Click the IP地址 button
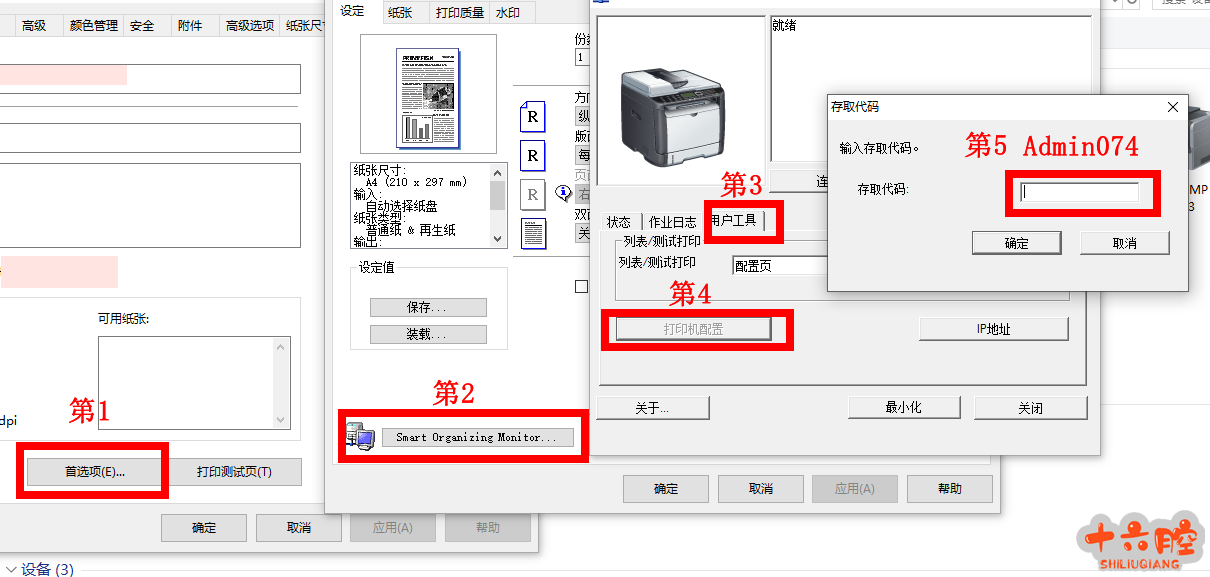The height and width of the screenshot is (577, 1210). pos(993,329)
